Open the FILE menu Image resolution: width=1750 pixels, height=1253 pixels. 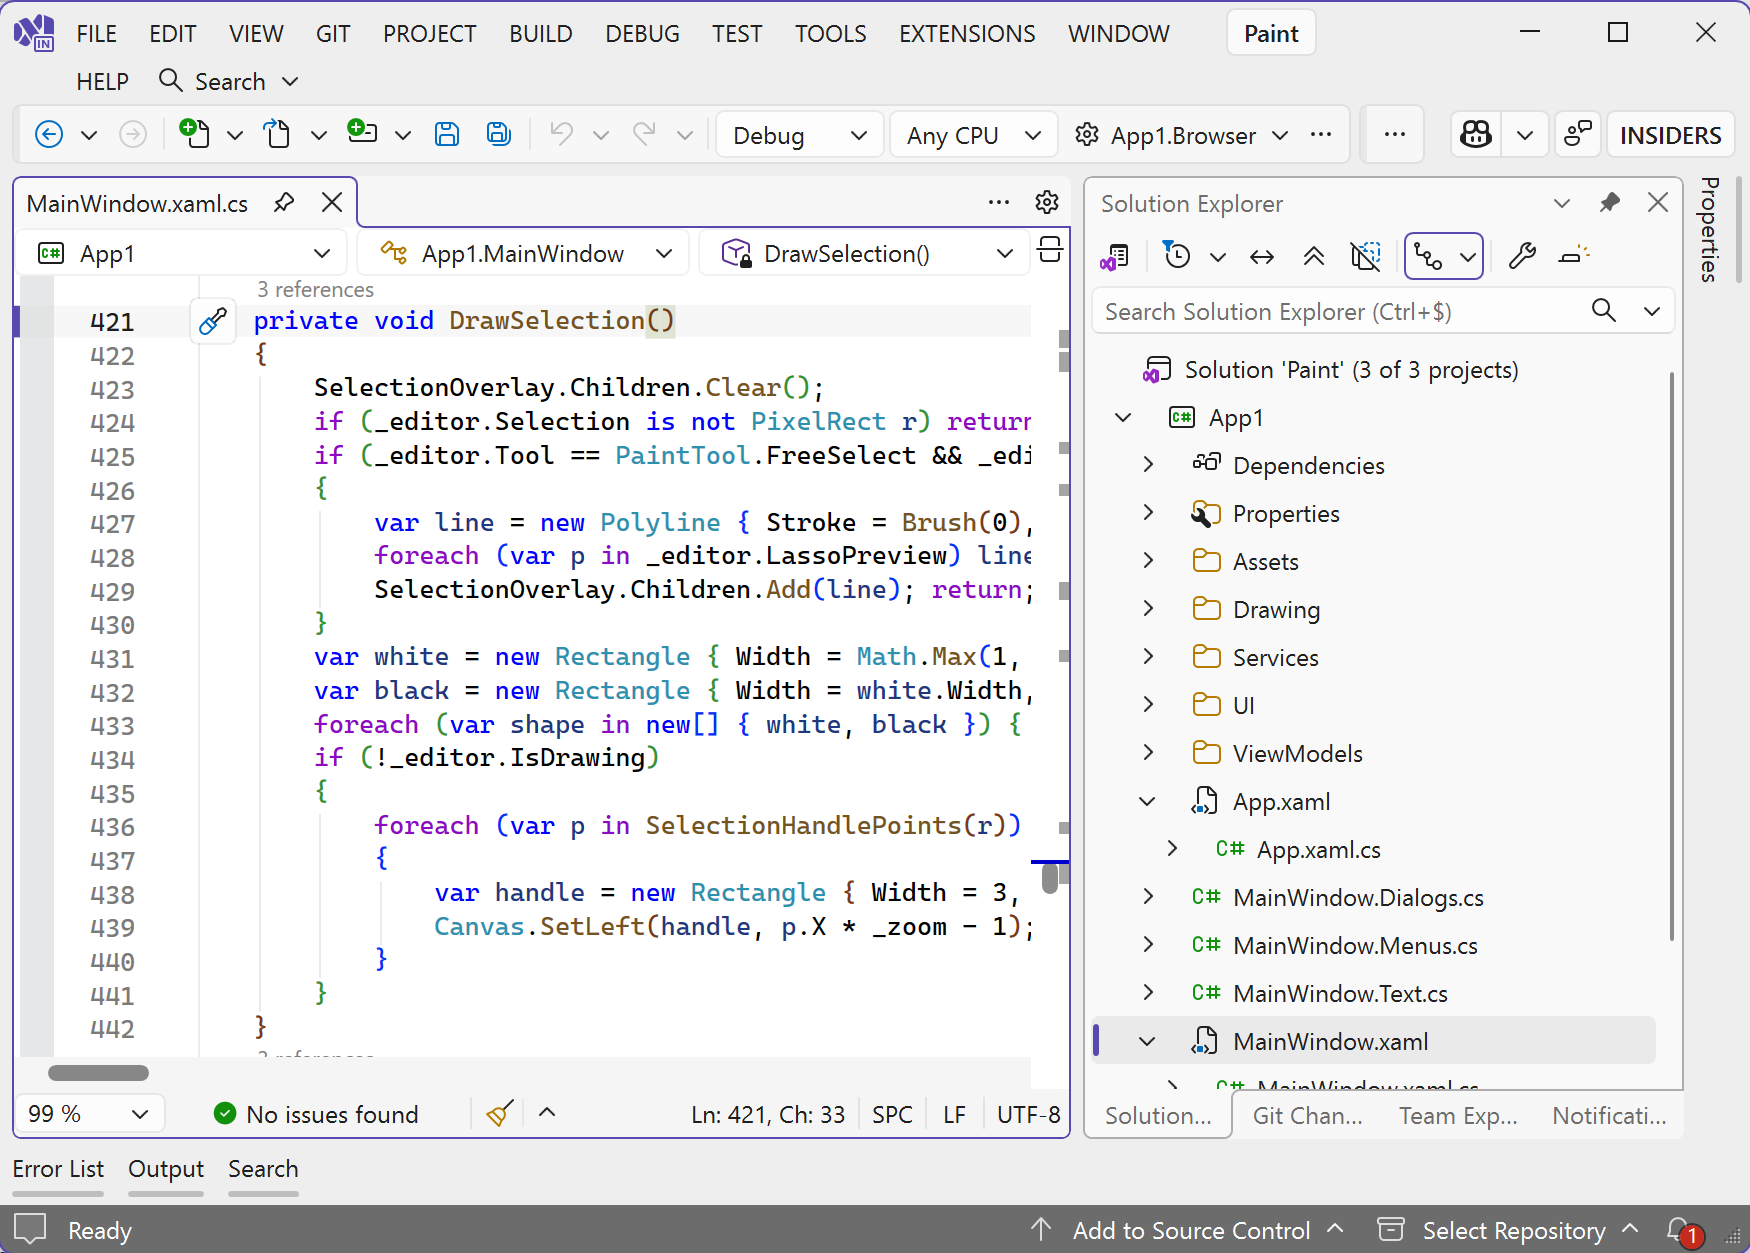coord(97,34)
